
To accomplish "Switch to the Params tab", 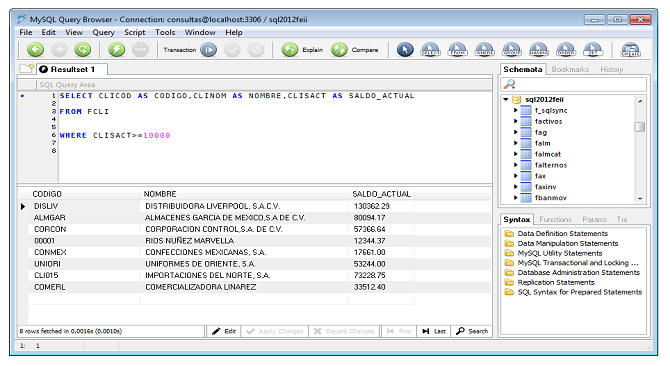I will coord(594,219).
